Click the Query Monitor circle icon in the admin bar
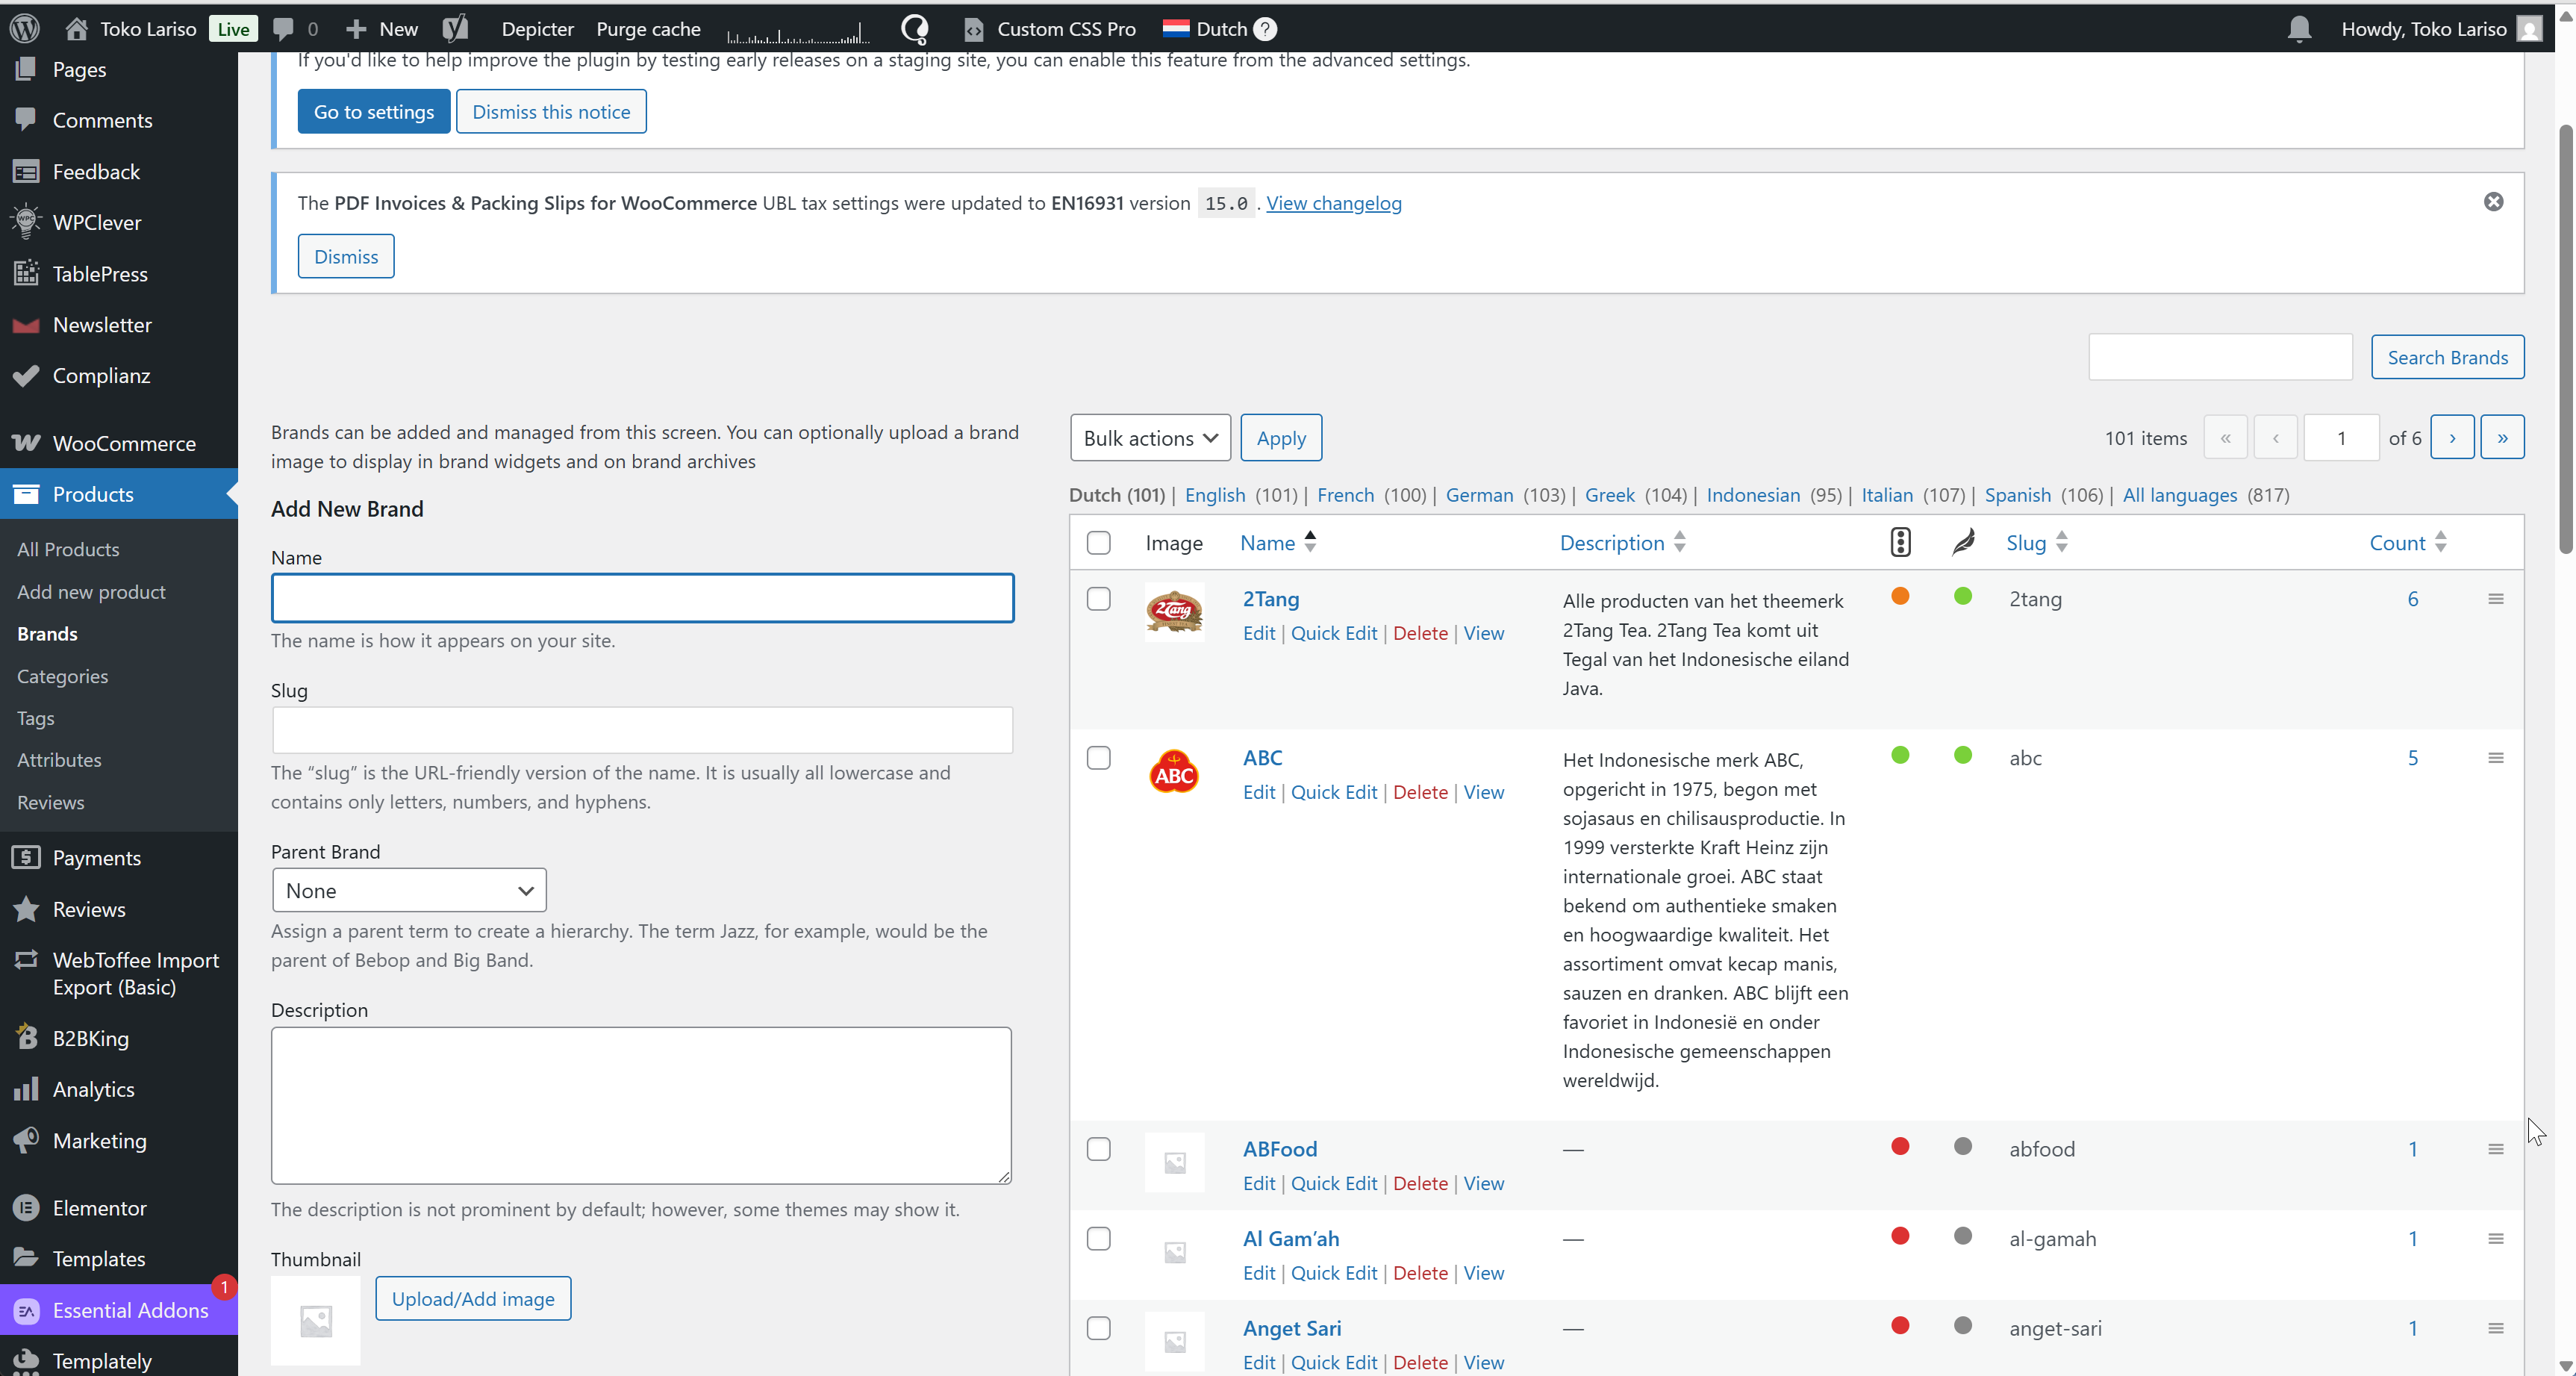Image resolution: width=2576 pixels, height=1376 pixels. click(915, 28)
